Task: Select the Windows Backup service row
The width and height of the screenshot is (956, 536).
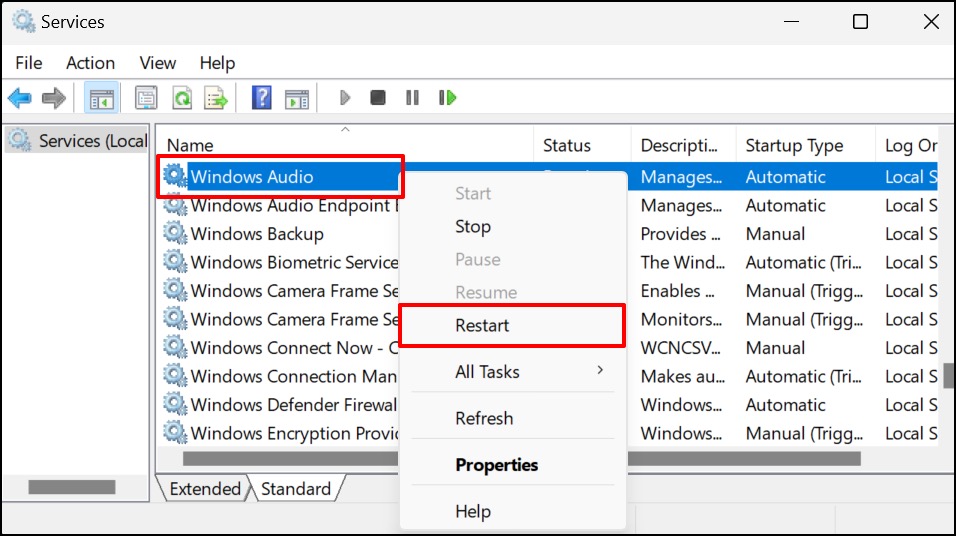Action: click(x=257, y=234)
